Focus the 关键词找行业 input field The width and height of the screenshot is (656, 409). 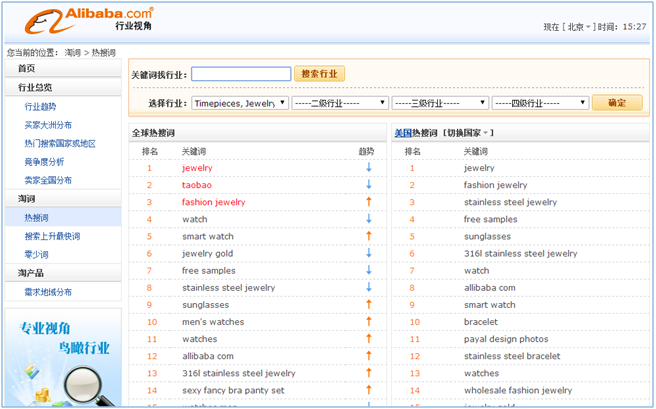(241, 74)
